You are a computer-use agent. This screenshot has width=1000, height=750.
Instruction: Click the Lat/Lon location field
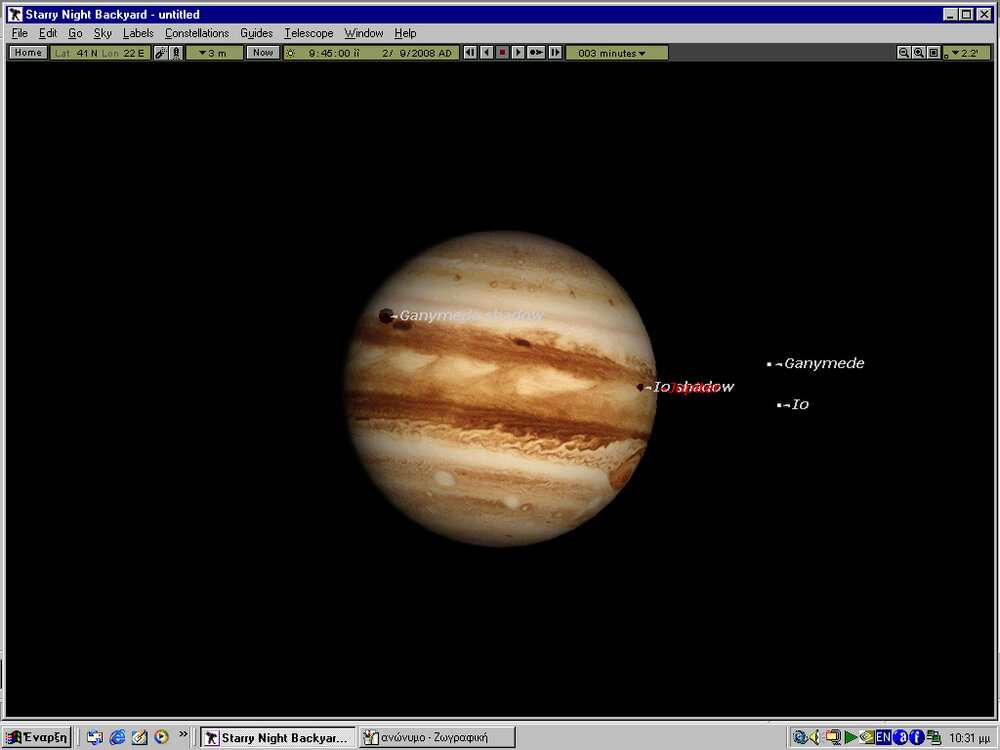point(100,53)
